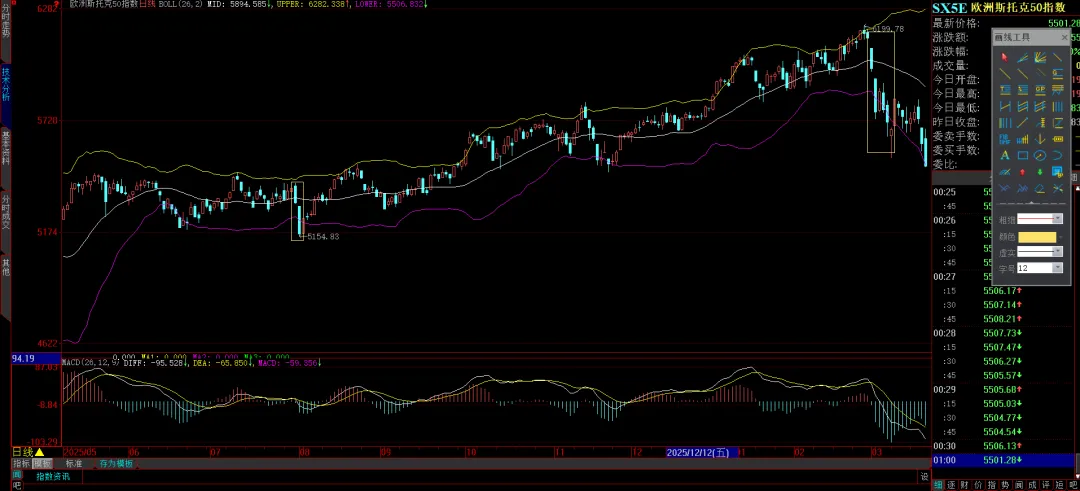Close the 画线工具 panel
This screenshot has height=491, width=1080.
tap(1065, 37)
